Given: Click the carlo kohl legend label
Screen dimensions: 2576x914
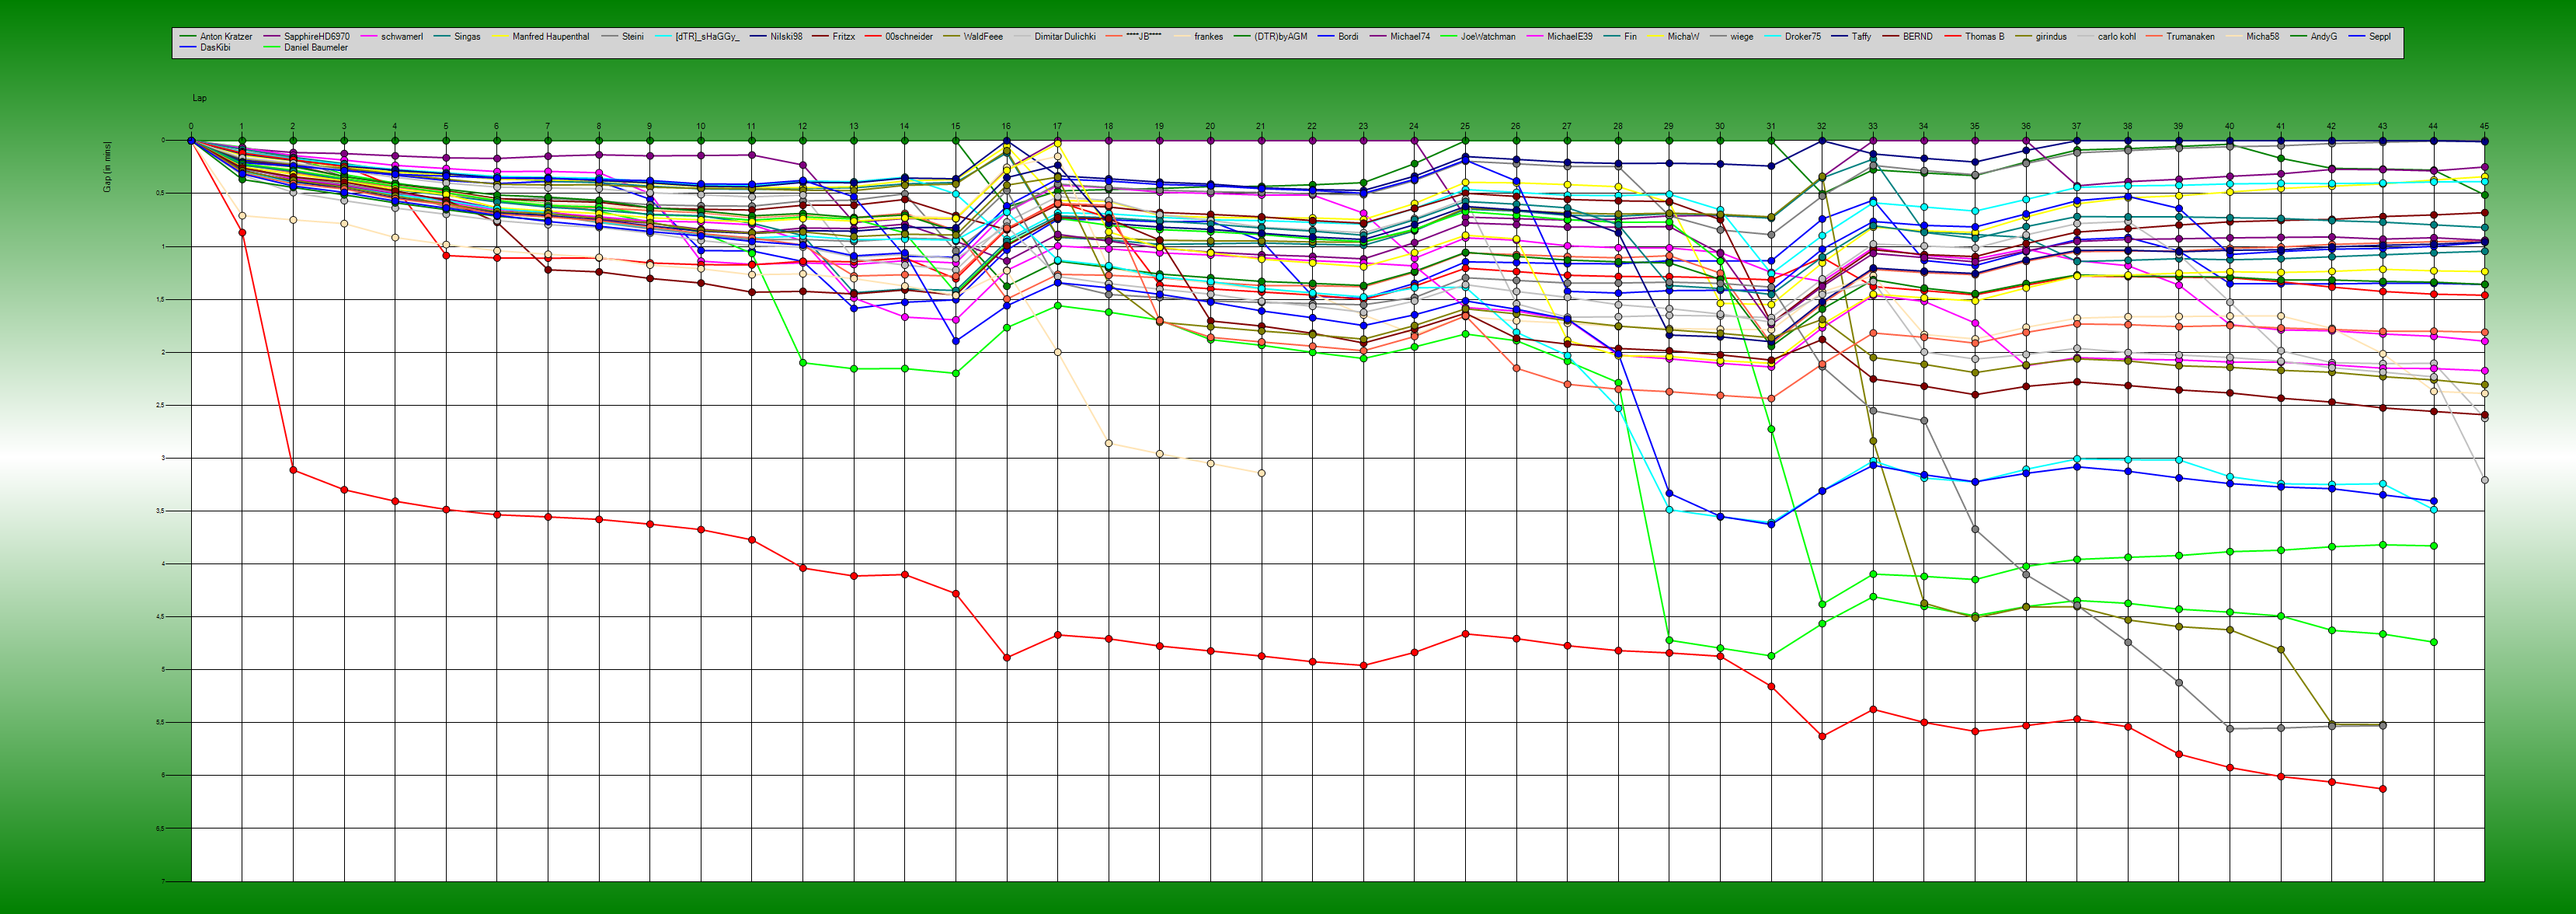Looking at the screenshot, I should (2116, 37).
